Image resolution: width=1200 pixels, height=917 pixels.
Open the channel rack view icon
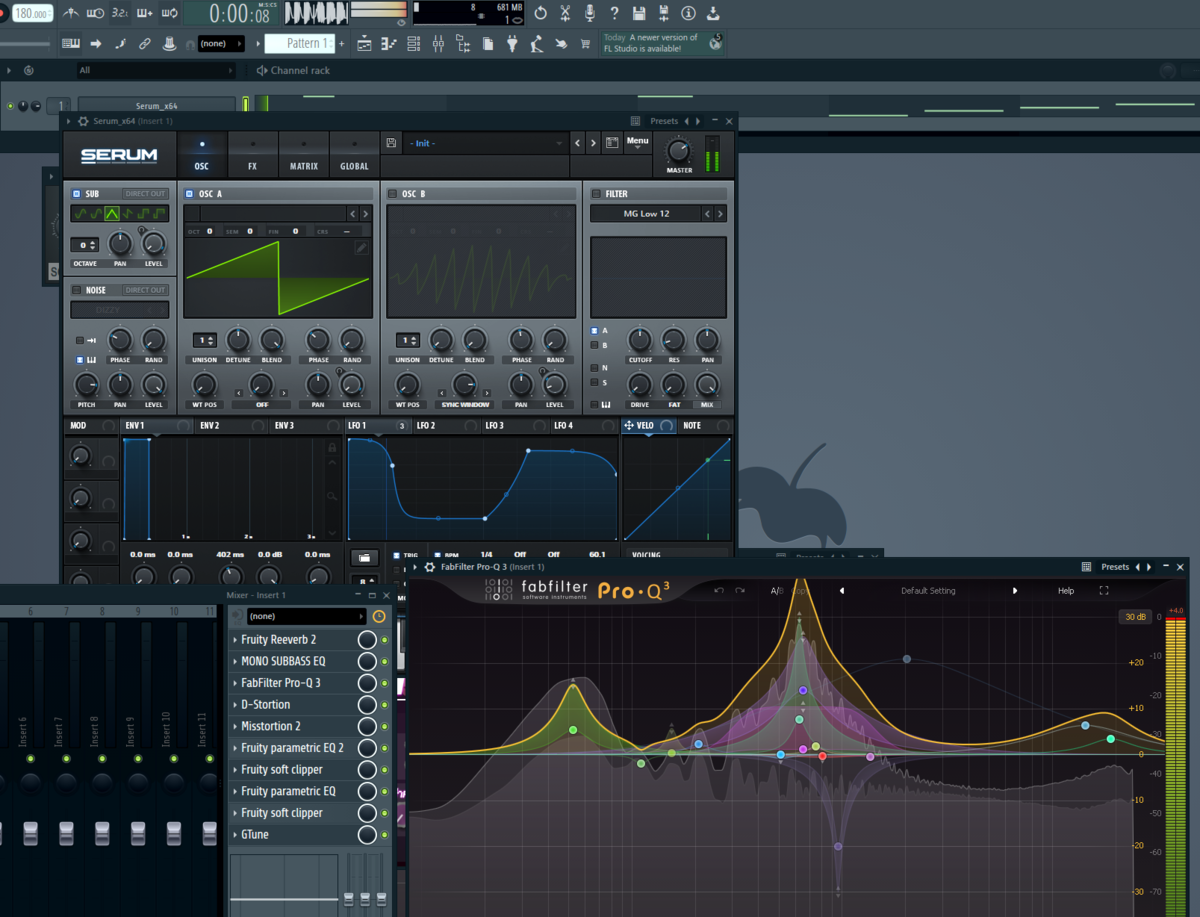(x=413, y=44)
